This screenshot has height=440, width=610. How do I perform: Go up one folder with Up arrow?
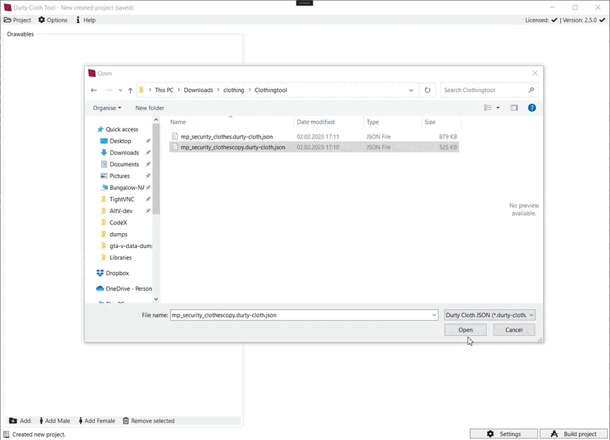point(130,90)
